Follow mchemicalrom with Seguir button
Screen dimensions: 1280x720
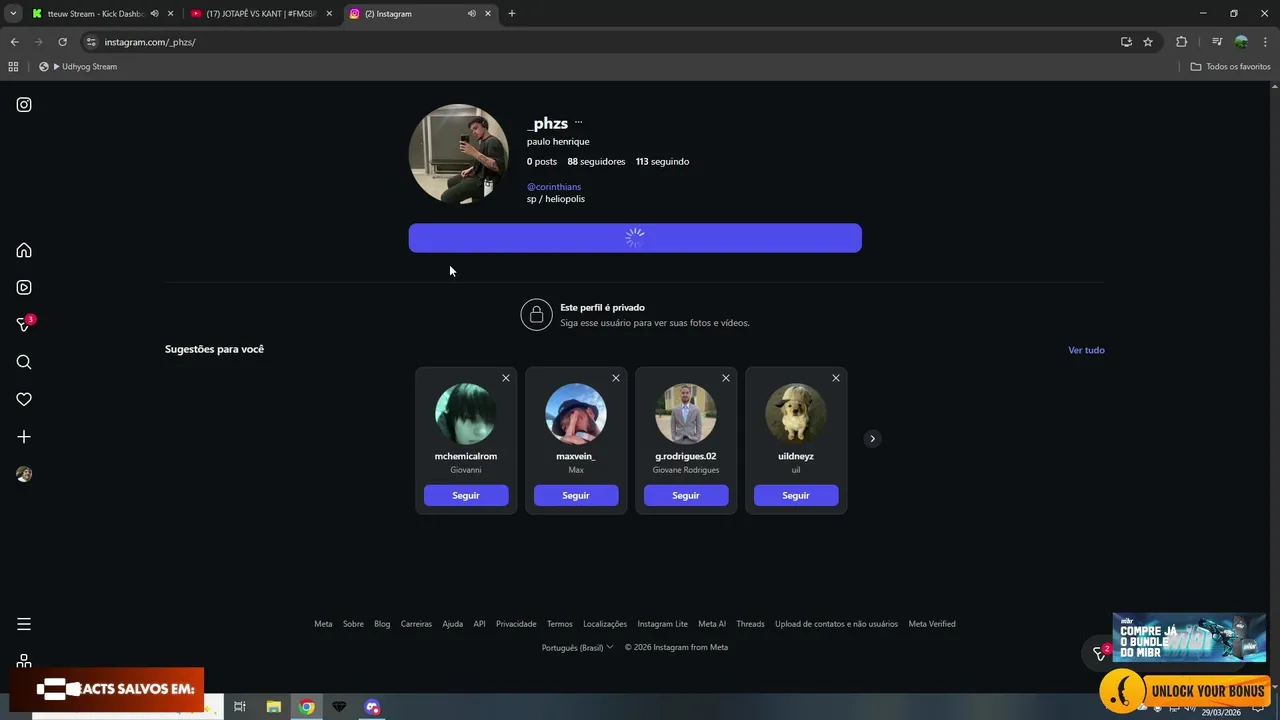466,496
